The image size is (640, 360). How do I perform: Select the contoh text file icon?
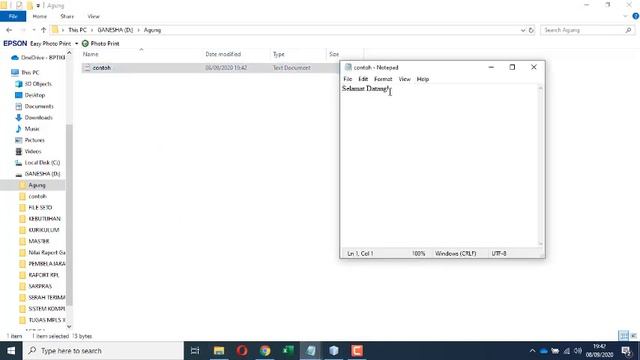87,68
